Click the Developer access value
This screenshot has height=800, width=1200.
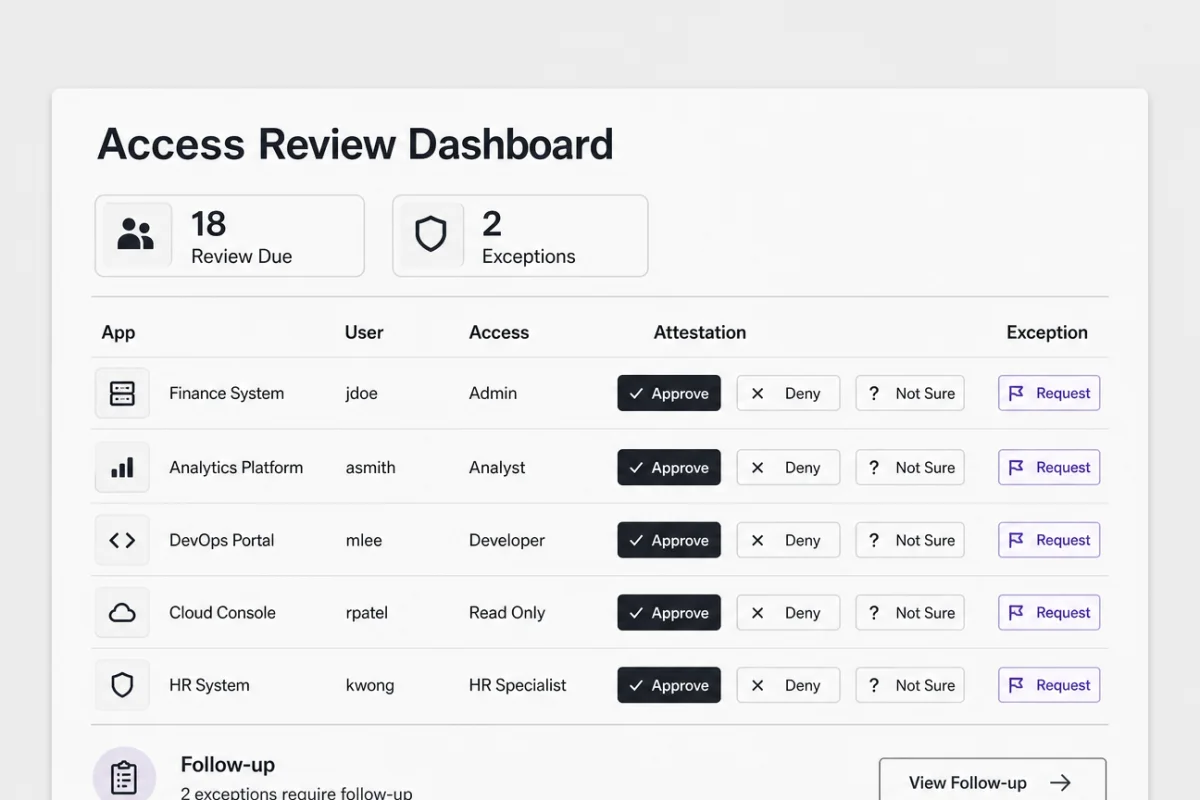pyautogui.click(x=507, y=540)
